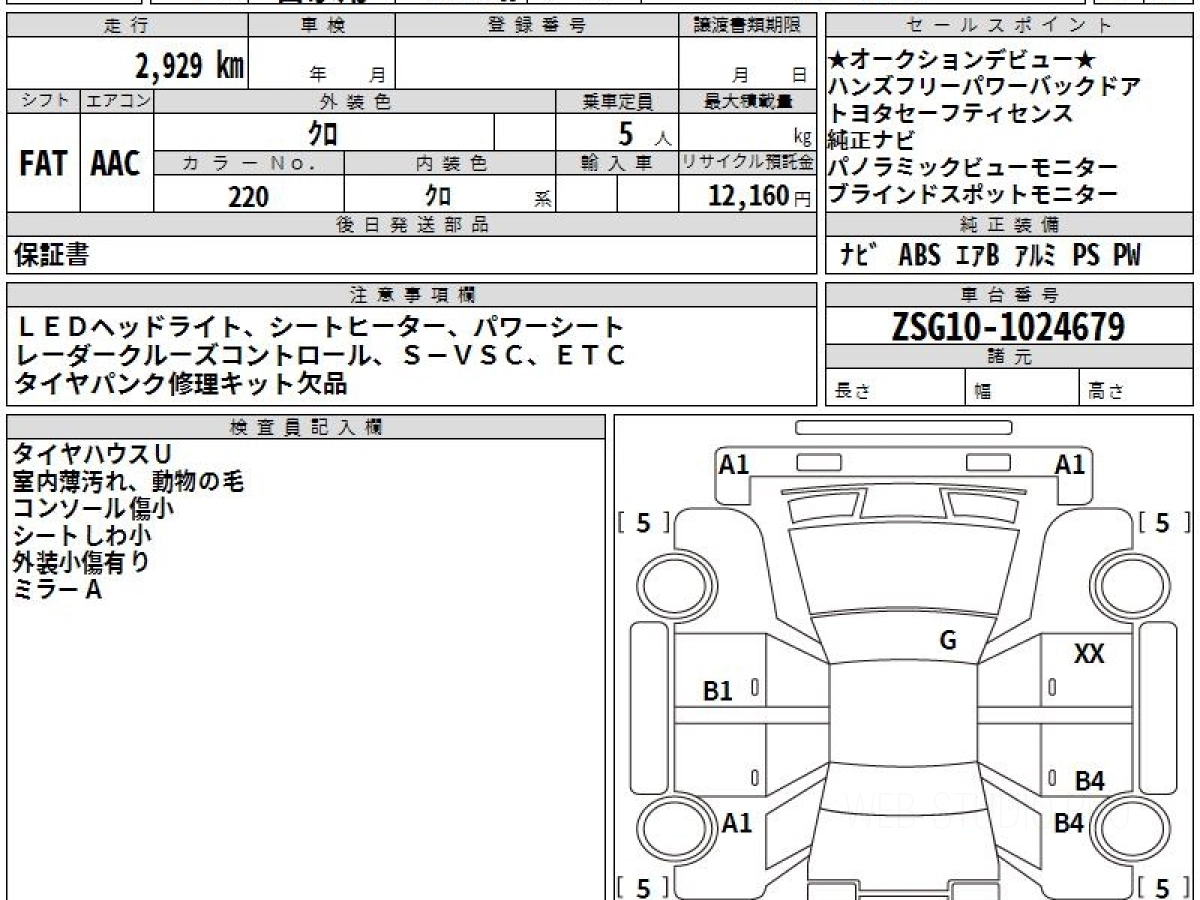Click the ミラーA note
This screenshot has width=1200, height=900.
point(58,590)
